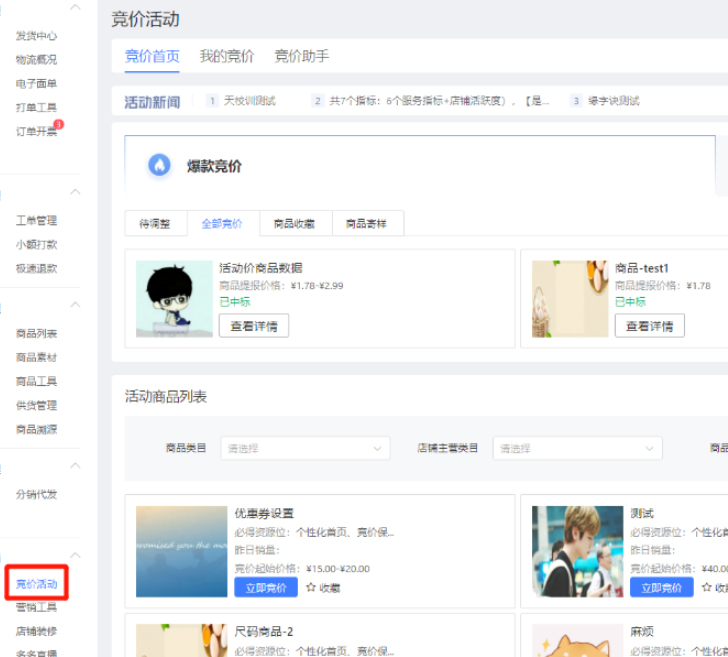728x657 pixels.
Task: Open 分销代发 in the sidebar
Action: 37,494
